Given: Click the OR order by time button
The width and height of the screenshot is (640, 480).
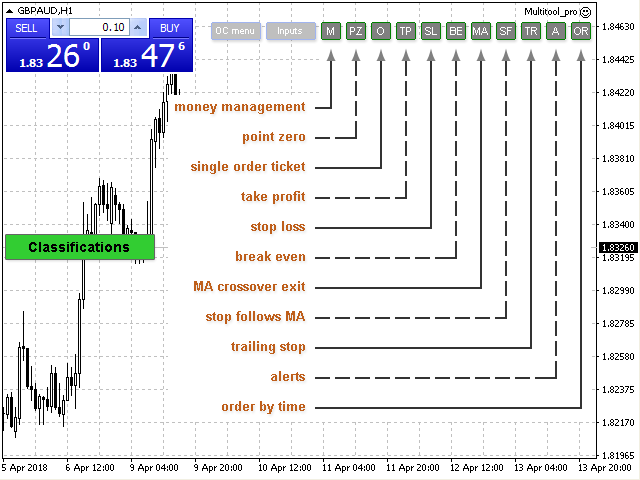Looking at the screenshot, I should pyautogui.click(x=581, y=31).
